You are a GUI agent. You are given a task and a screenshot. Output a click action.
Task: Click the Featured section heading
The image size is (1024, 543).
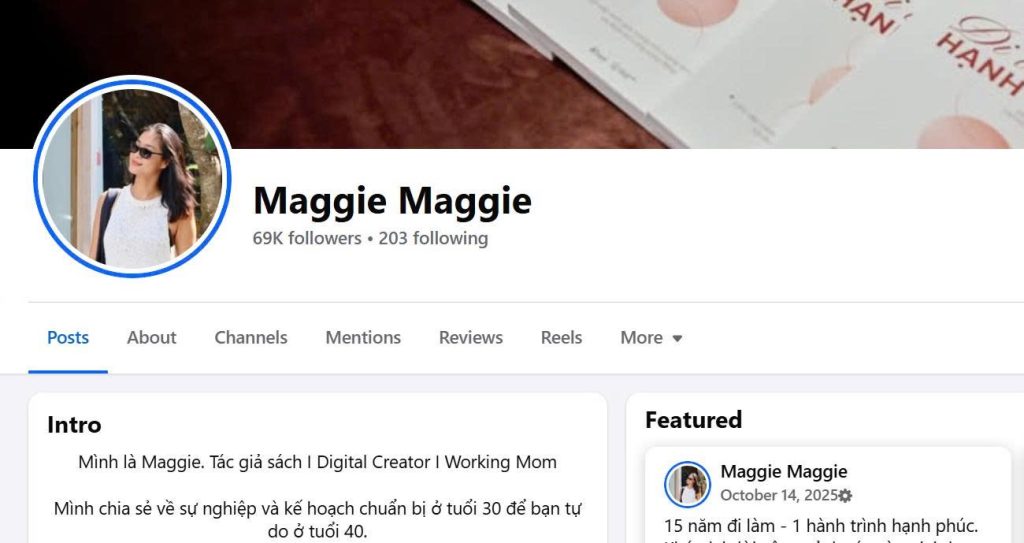(694, 420)
